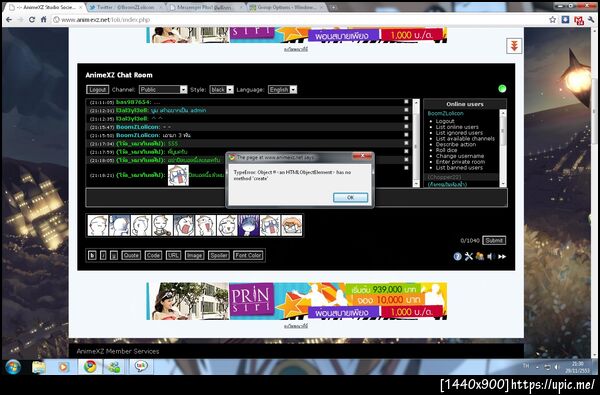
Task: Click checkbox on bas987654 message row
Action: tap(406, 102)
